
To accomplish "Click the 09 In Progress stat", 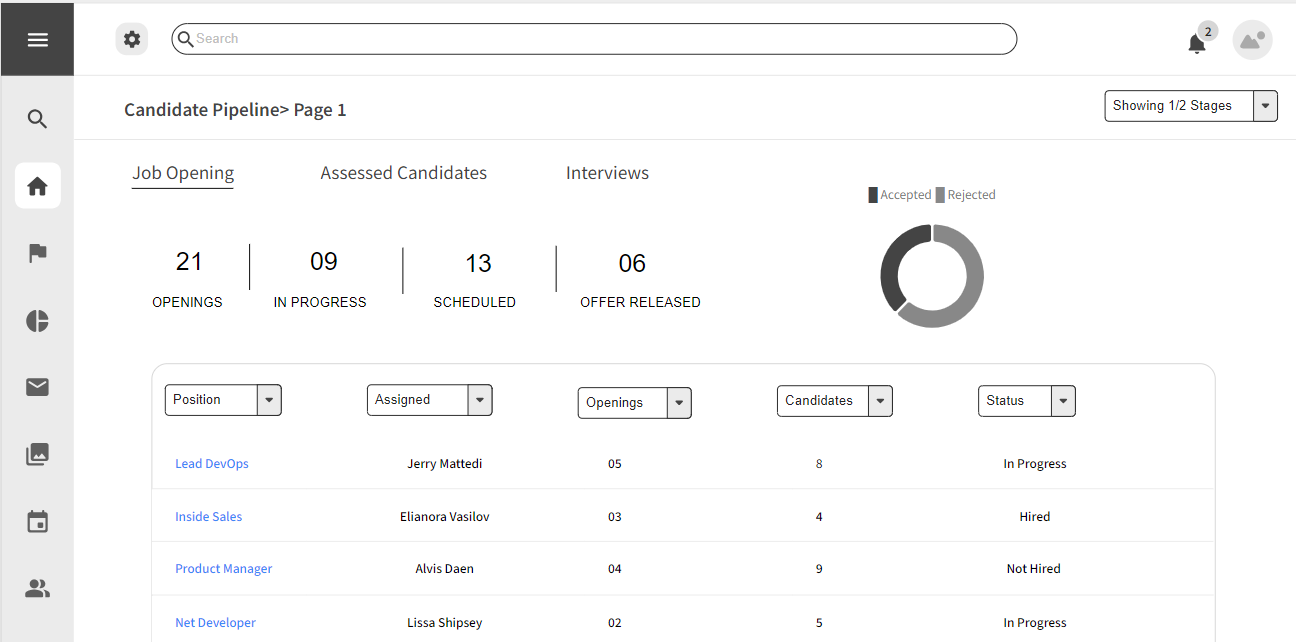I will (320, 278).
